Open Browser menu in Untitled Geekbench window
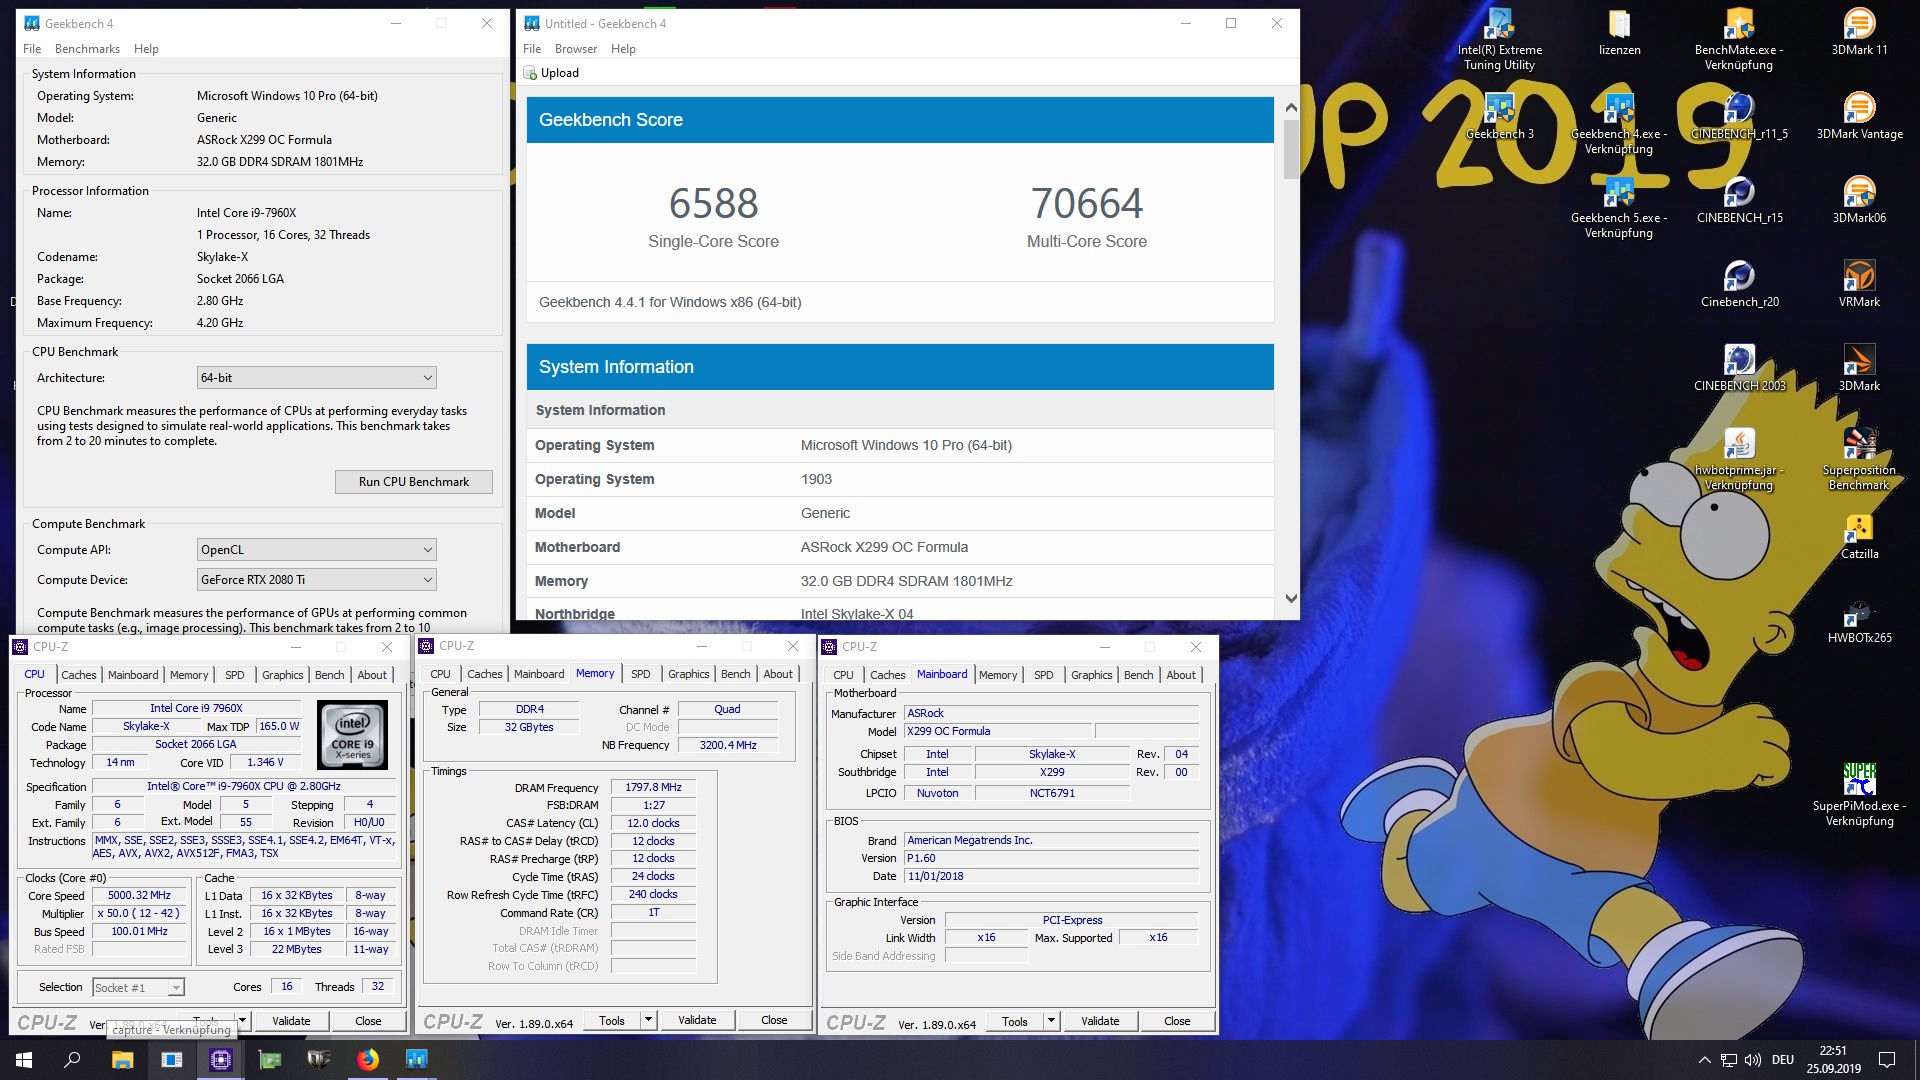1920x1080 pixels. tap(576, 49)
